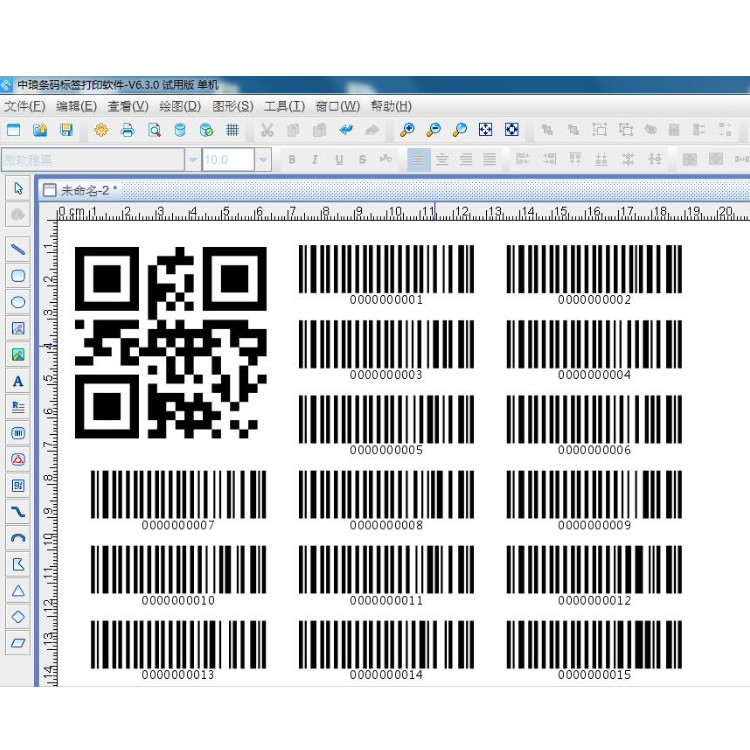
Task: Click the plain magnifier zoom icon
Action: click(x=460, y=130)
